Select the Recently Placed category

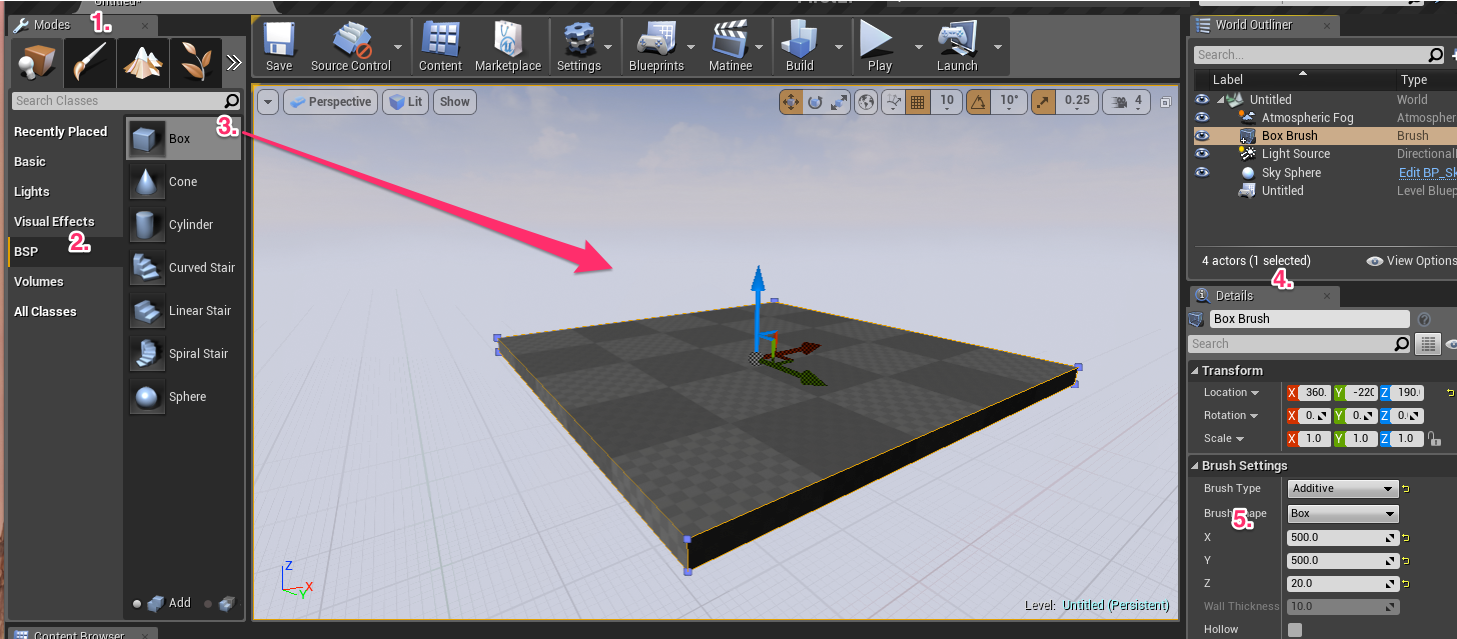tap(60, 132)
